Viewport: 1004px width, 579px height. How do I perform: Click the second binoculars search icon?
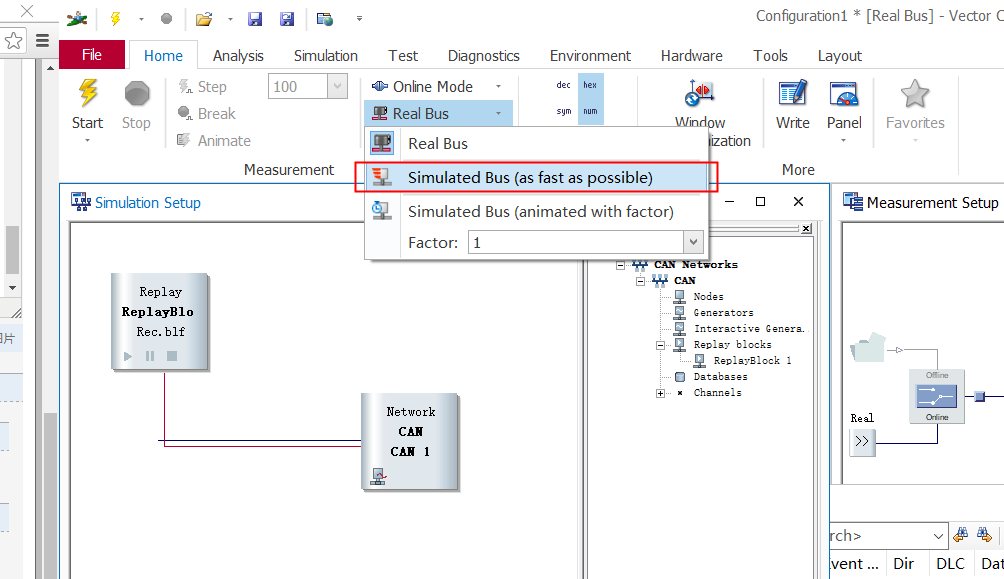[x=984, y=535]
